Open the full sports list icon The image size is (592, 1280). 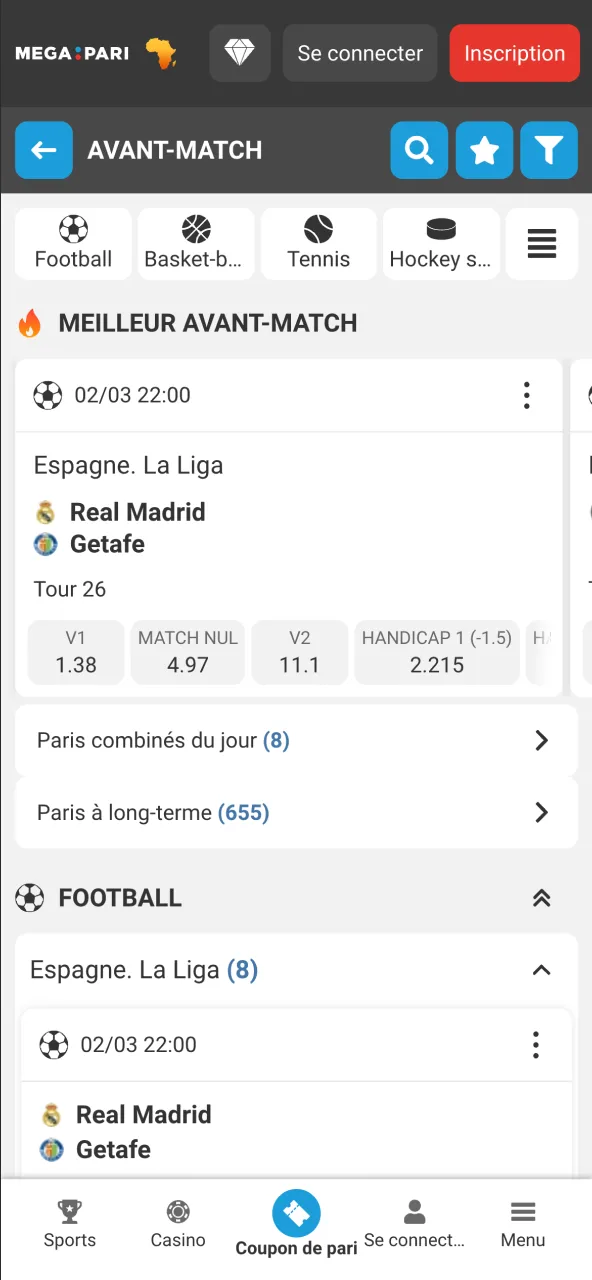(541, 243)
